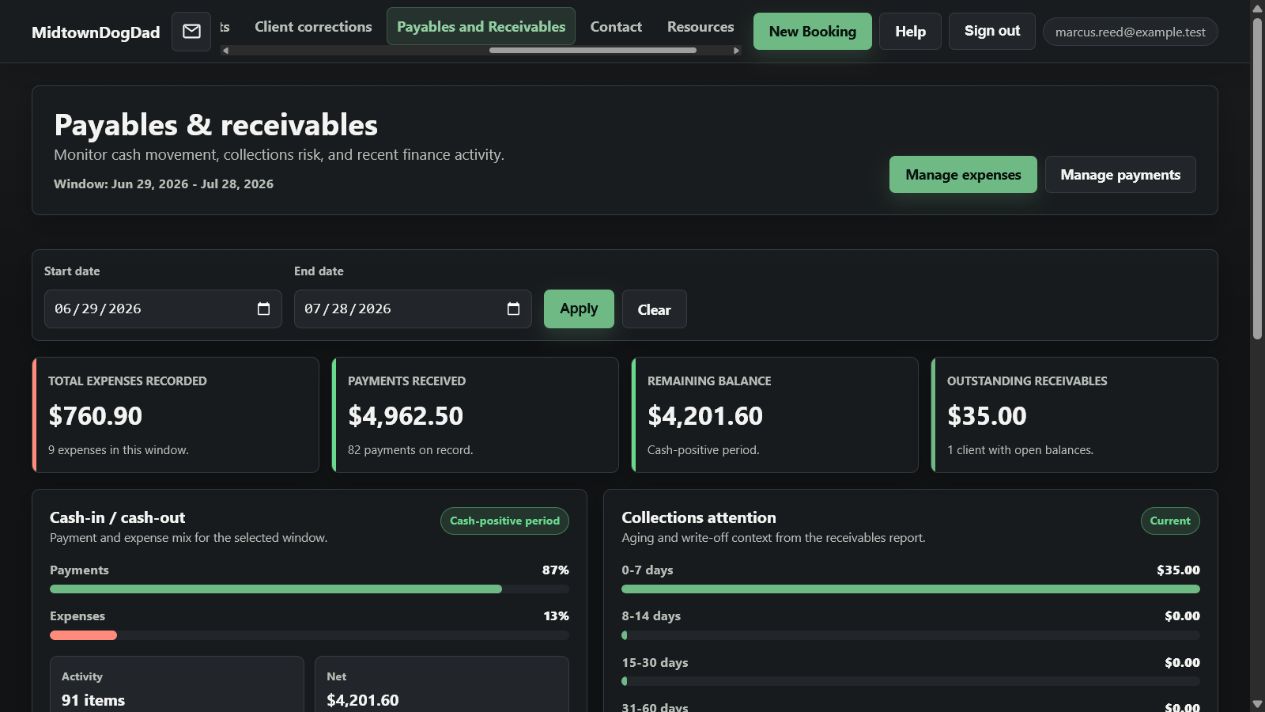Click Net $4,201.60 tile

(442, 684)
